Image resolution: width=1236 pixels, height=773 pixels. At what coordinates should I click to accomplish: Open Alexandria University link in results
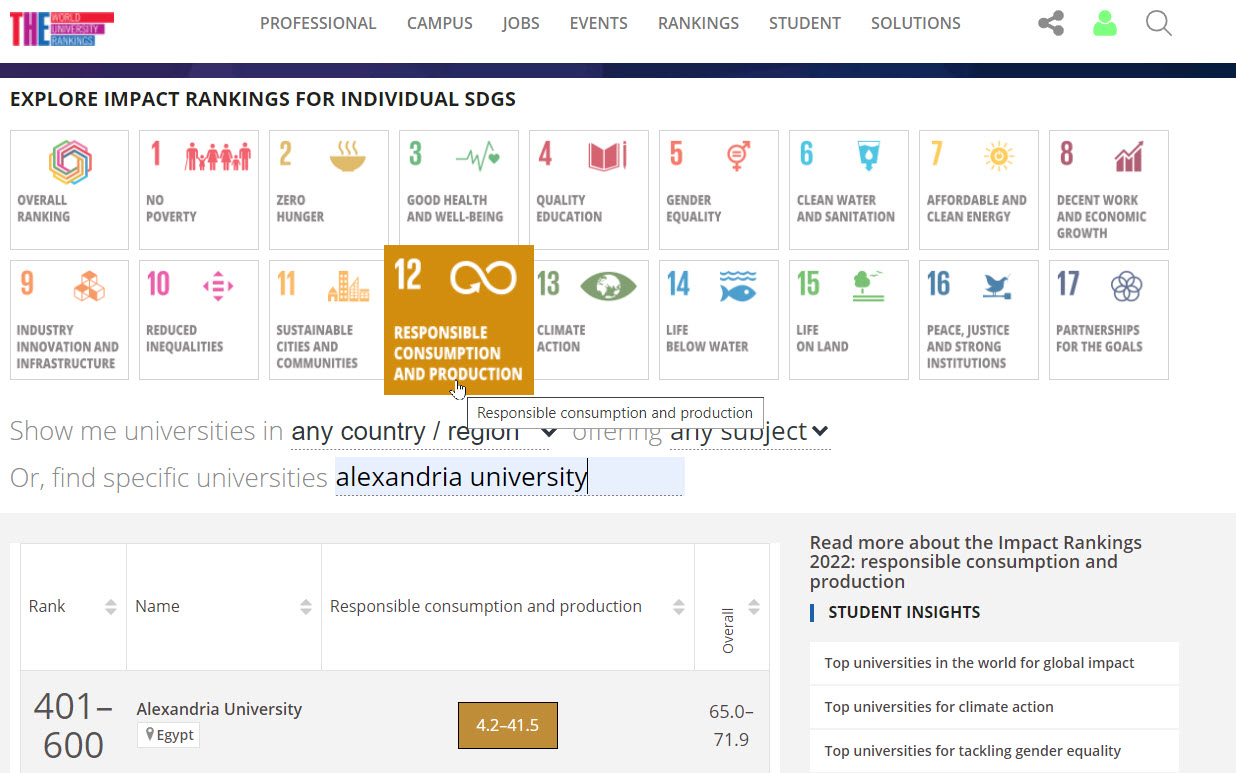[219, 709]
